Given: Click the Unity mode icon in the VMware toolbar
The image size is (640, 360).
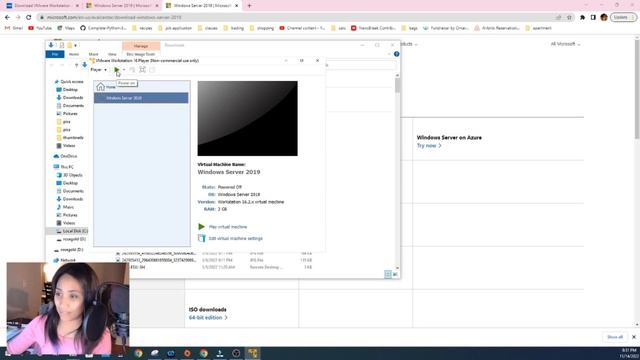Looking at the screenshot, I should point(152,70).
